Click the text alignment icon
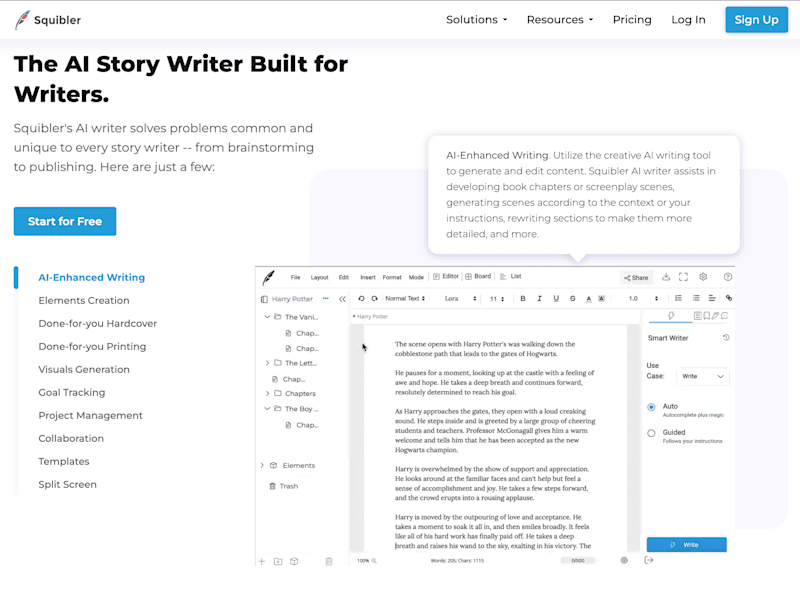Image resolution: width=800 pixels, height=600 pixels. point(712,298)
